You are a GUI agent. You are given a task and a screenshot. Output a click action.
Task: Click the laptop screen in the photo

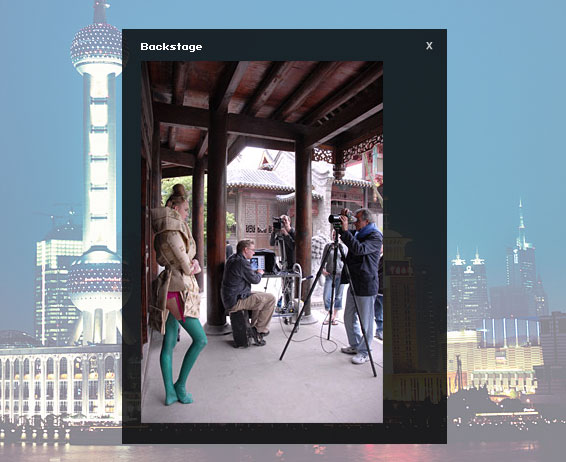tap(257, 263)
